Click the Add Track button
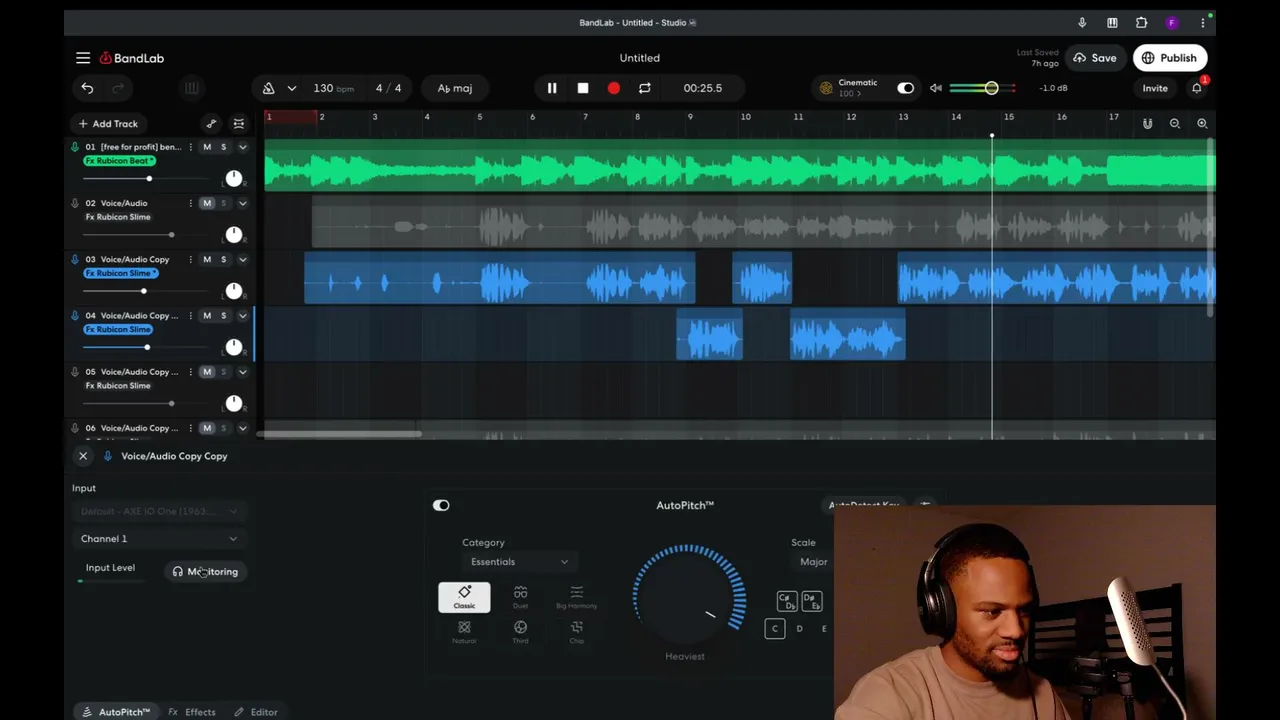 tap(108, 124)
